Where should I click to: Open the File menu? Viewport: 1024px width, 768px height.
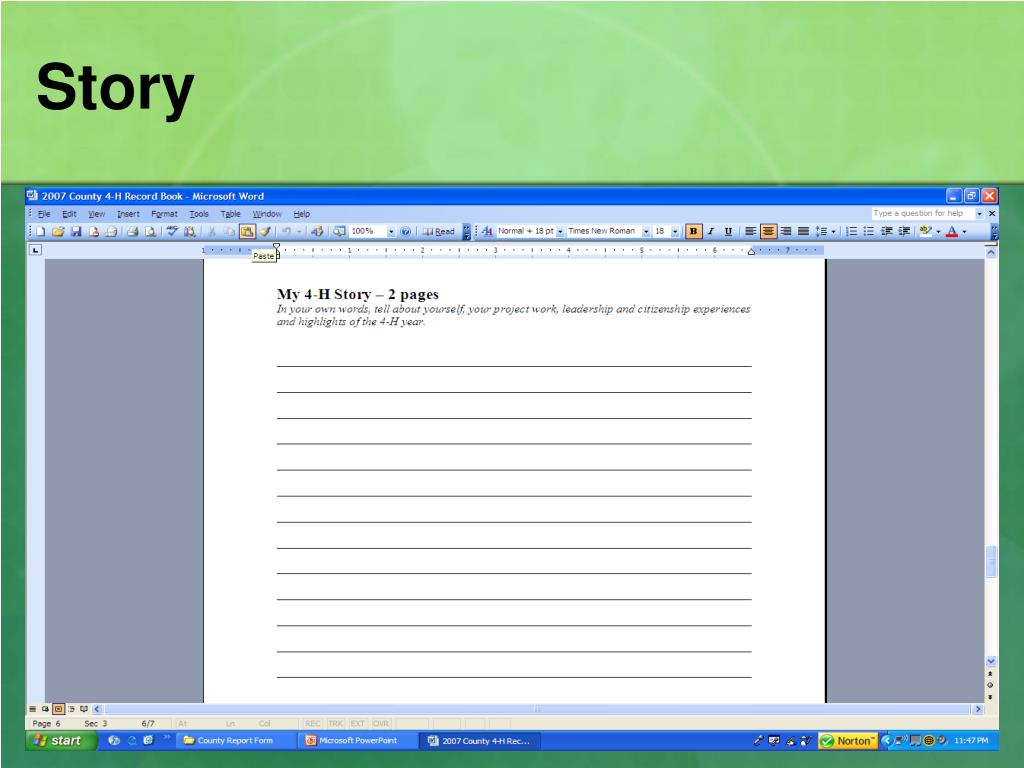pos(44,214)
